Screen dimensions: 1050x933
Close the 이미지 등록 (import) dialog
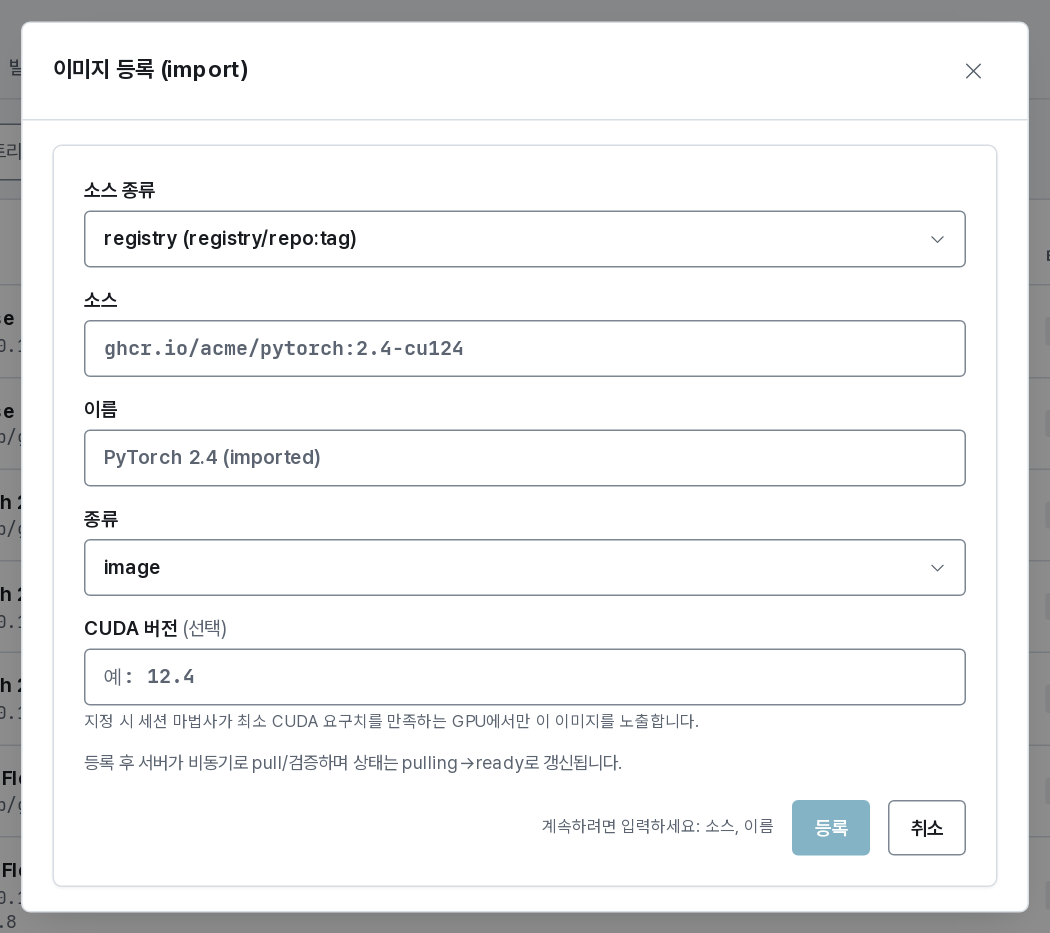973,71
